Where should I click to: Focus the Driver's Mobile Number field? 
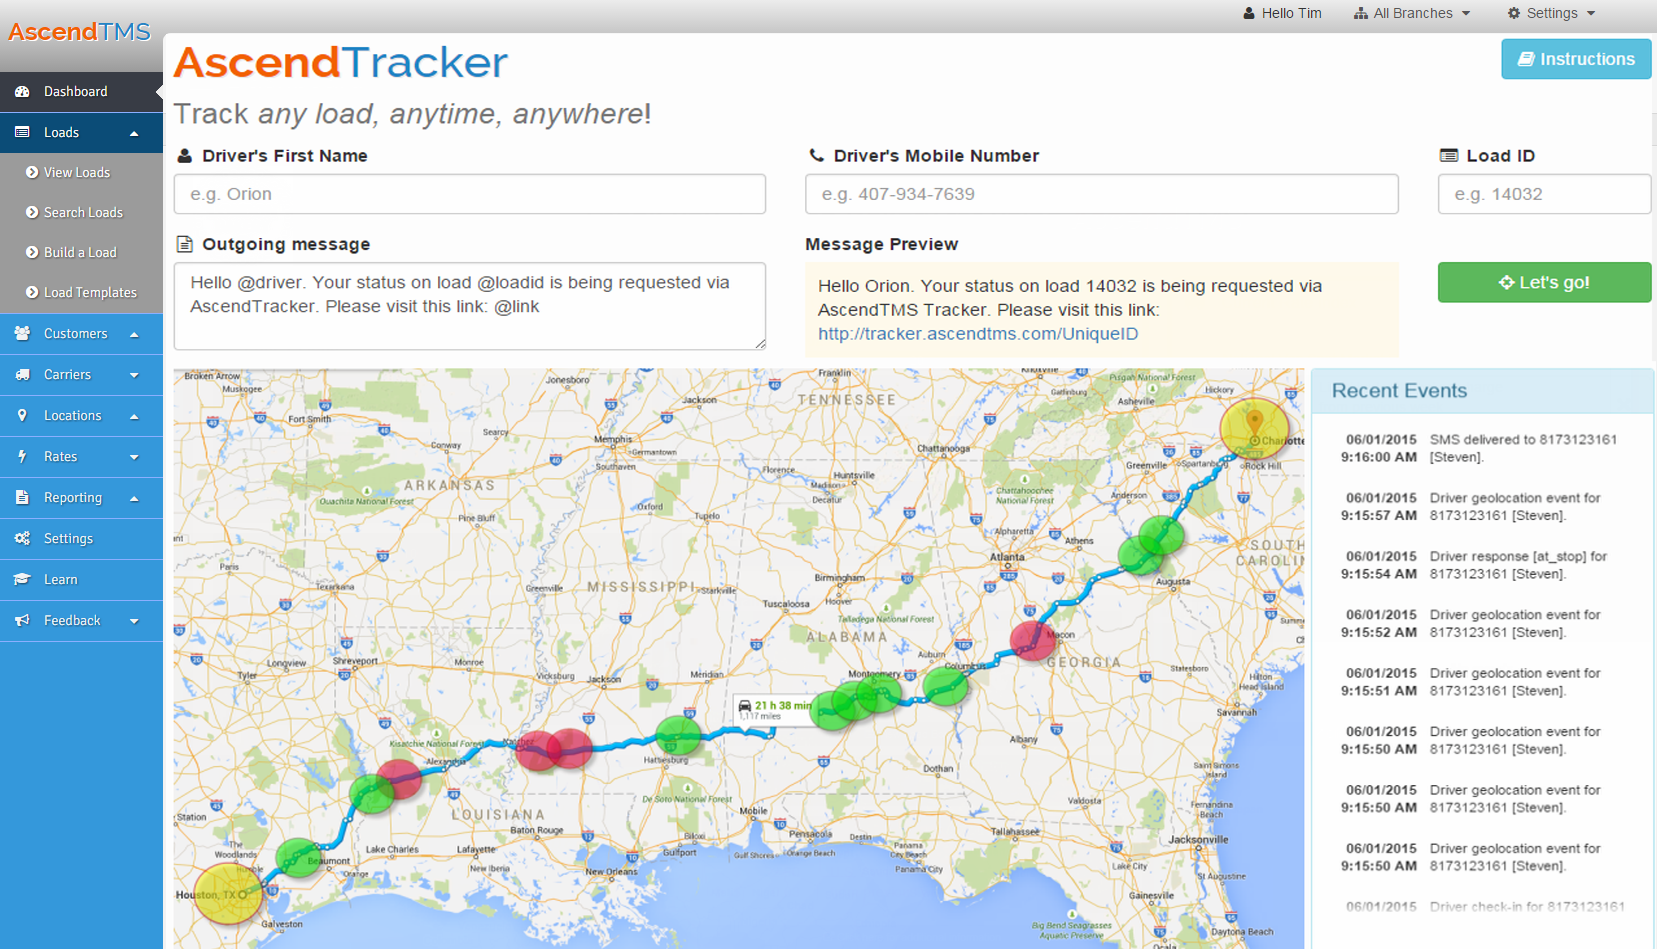click(1102, 194)
